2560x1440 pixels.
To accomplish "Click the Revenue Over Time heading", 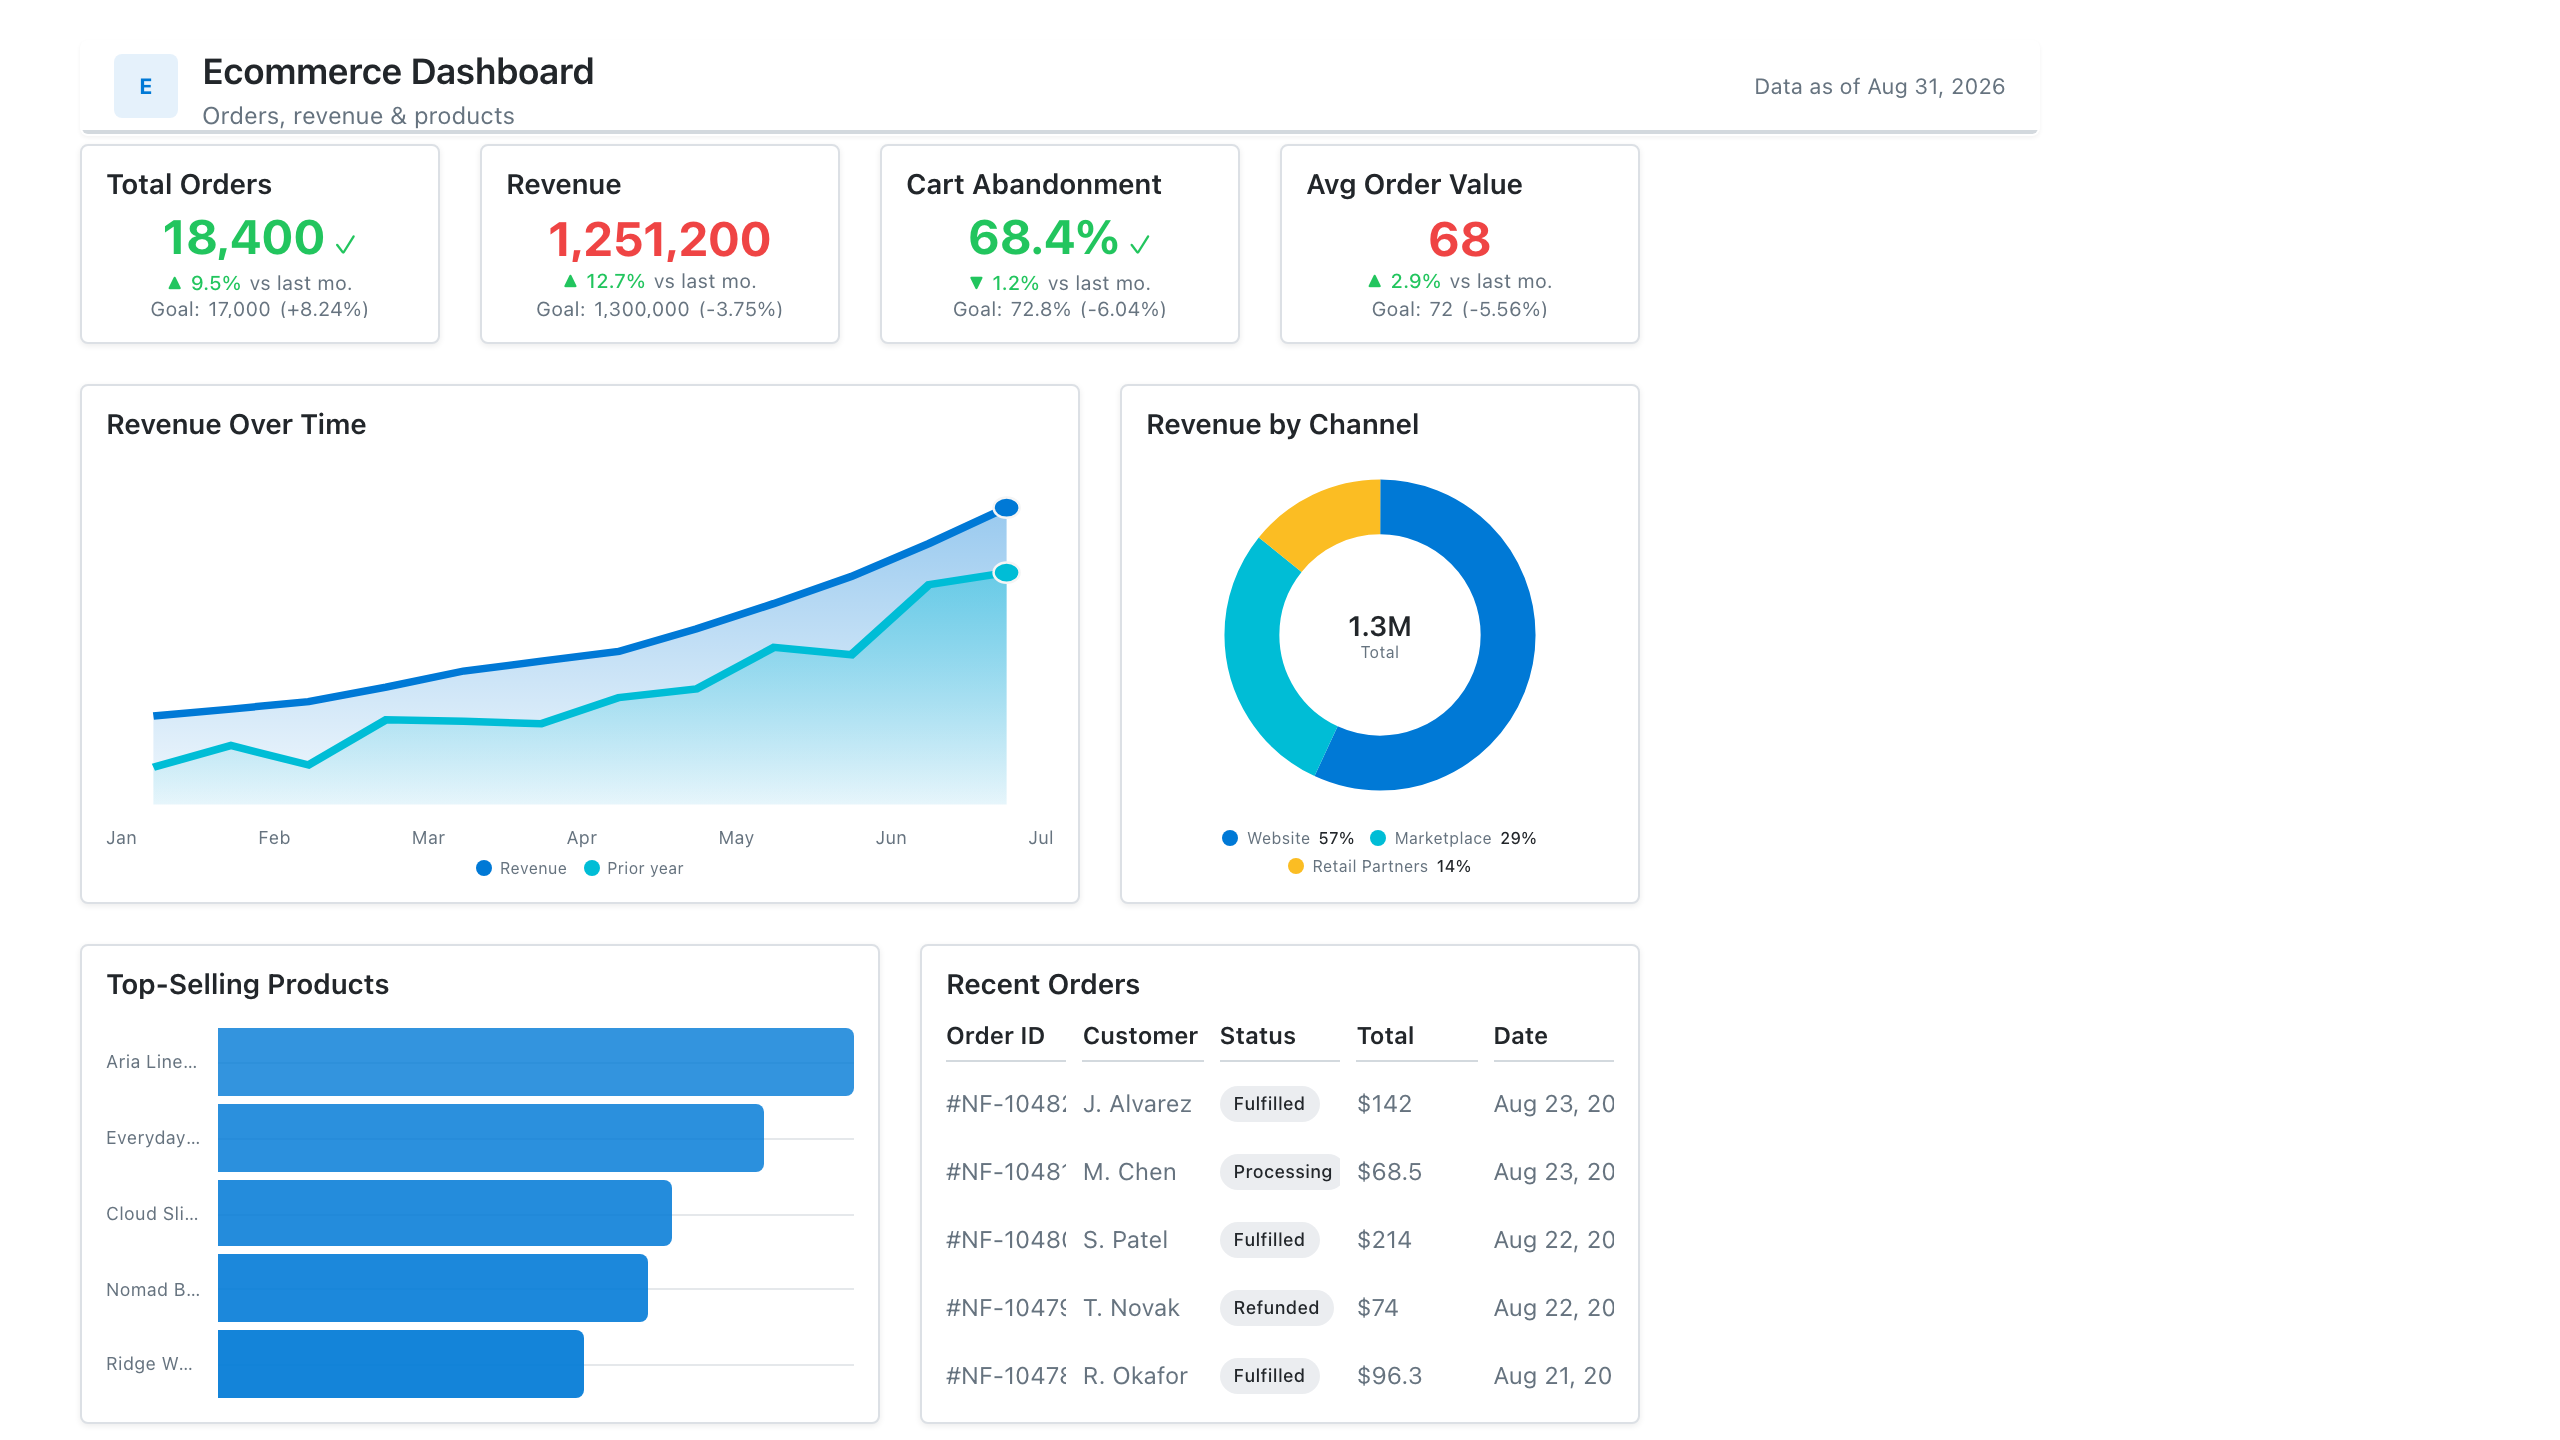I will point(236,425).
